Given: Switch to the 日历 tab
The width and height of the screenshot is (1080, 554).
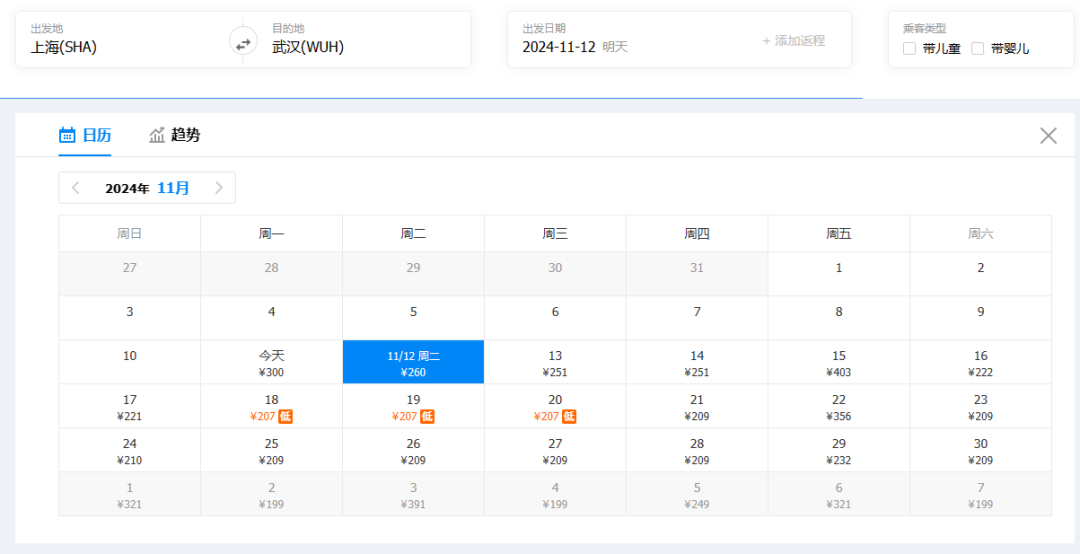Looking at the screenshot, I should tap(85, 135).
